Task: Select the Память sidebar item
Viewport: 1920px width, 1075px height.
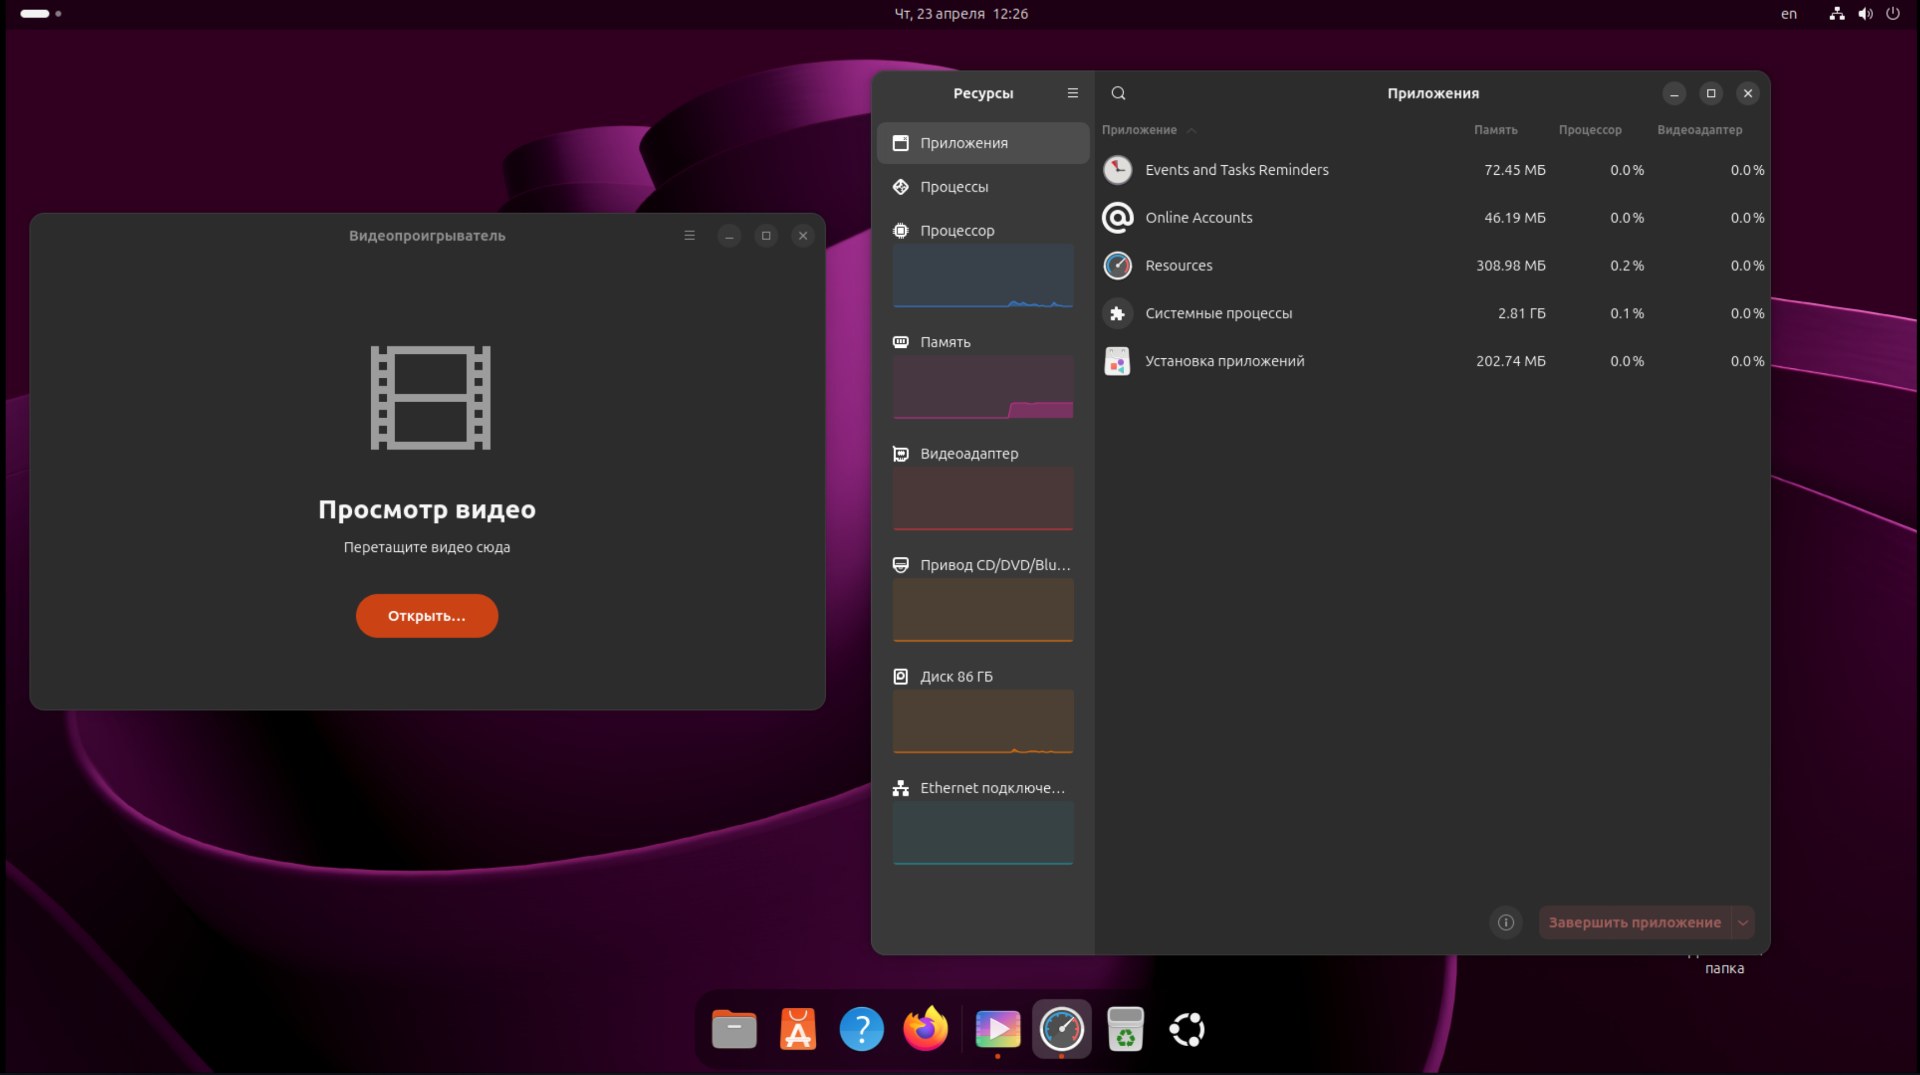Action: (945, 342)
